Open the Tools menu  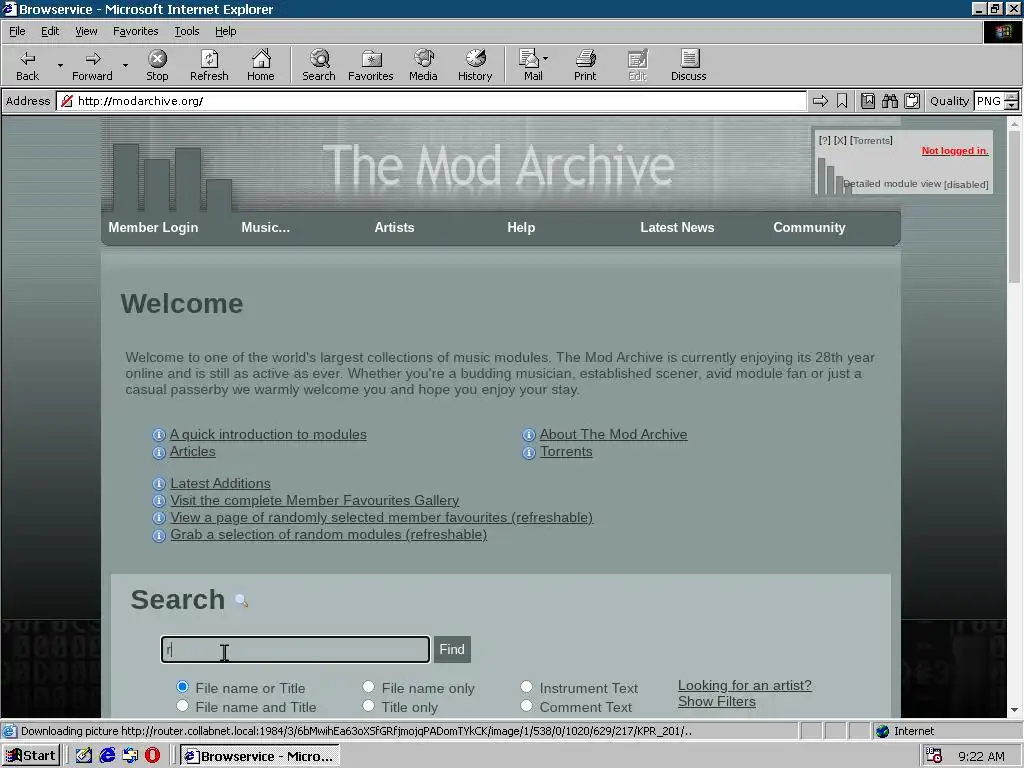coord(186,31)
